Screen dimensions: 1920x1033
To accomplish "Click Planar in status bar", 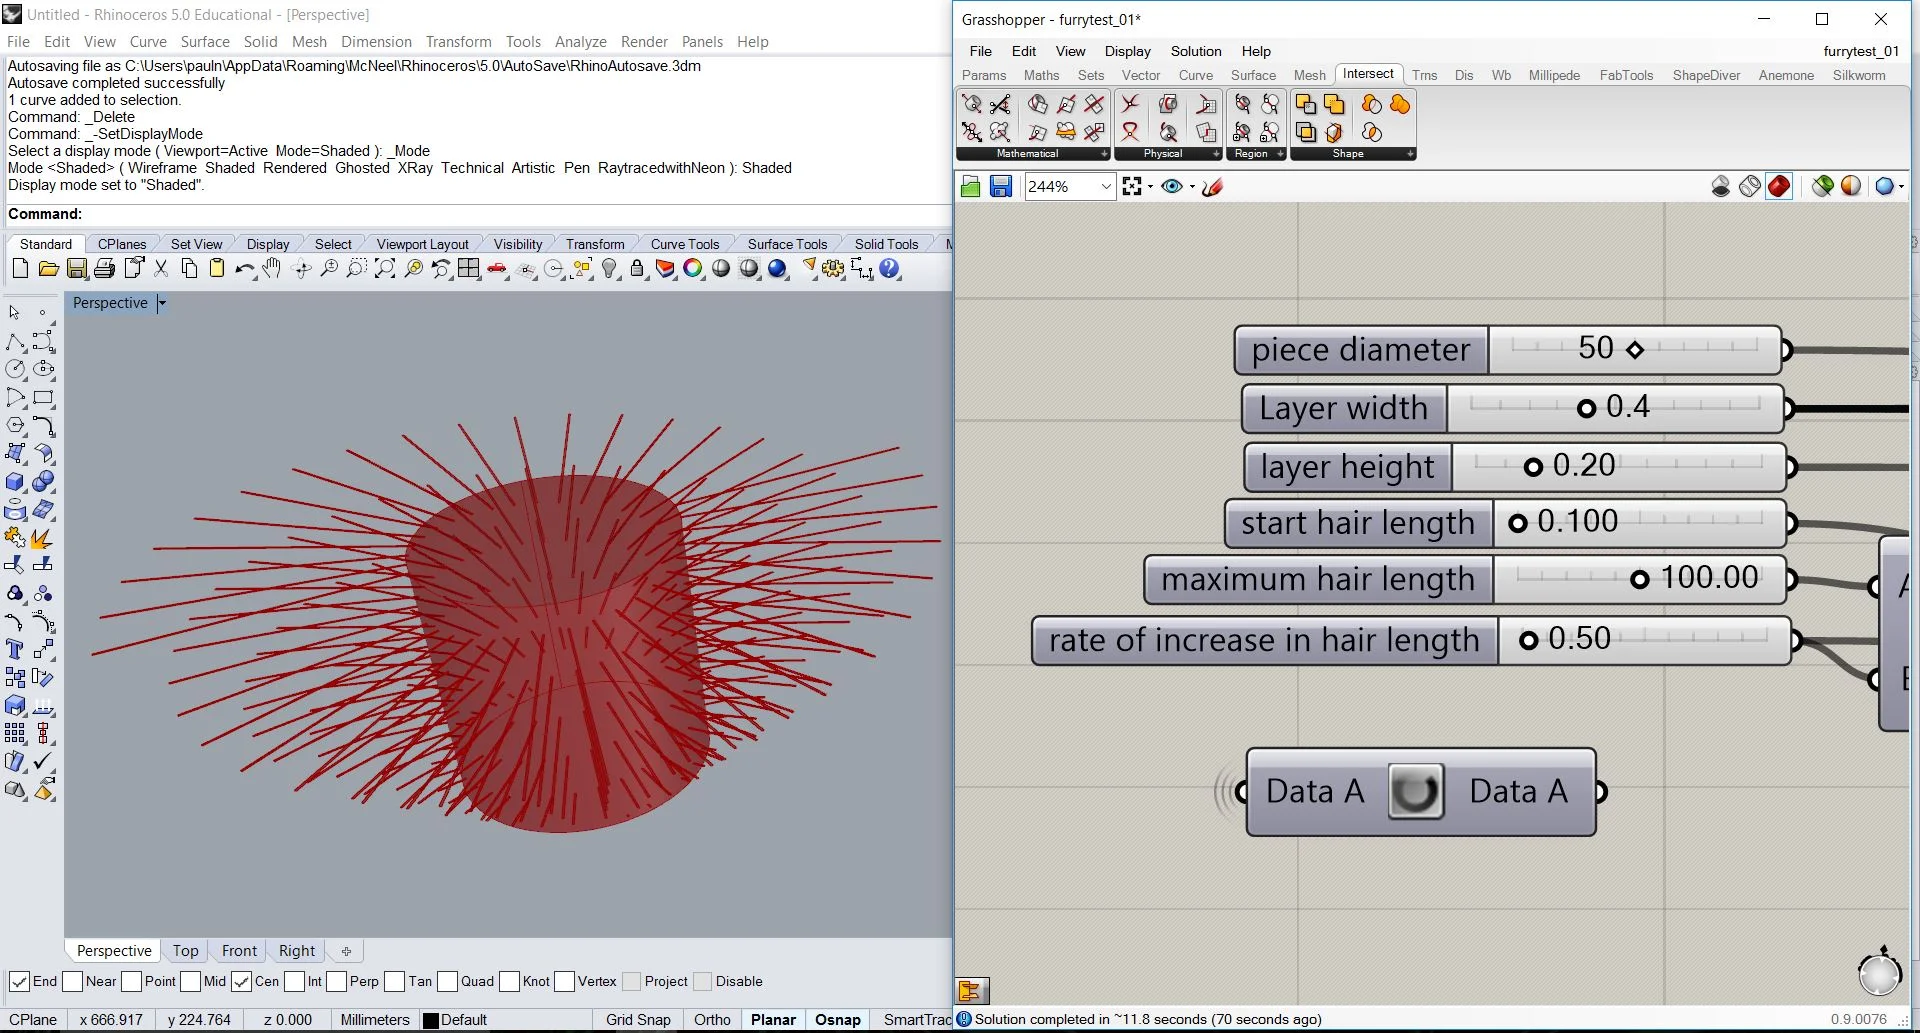I will [x=773, y=1020].
